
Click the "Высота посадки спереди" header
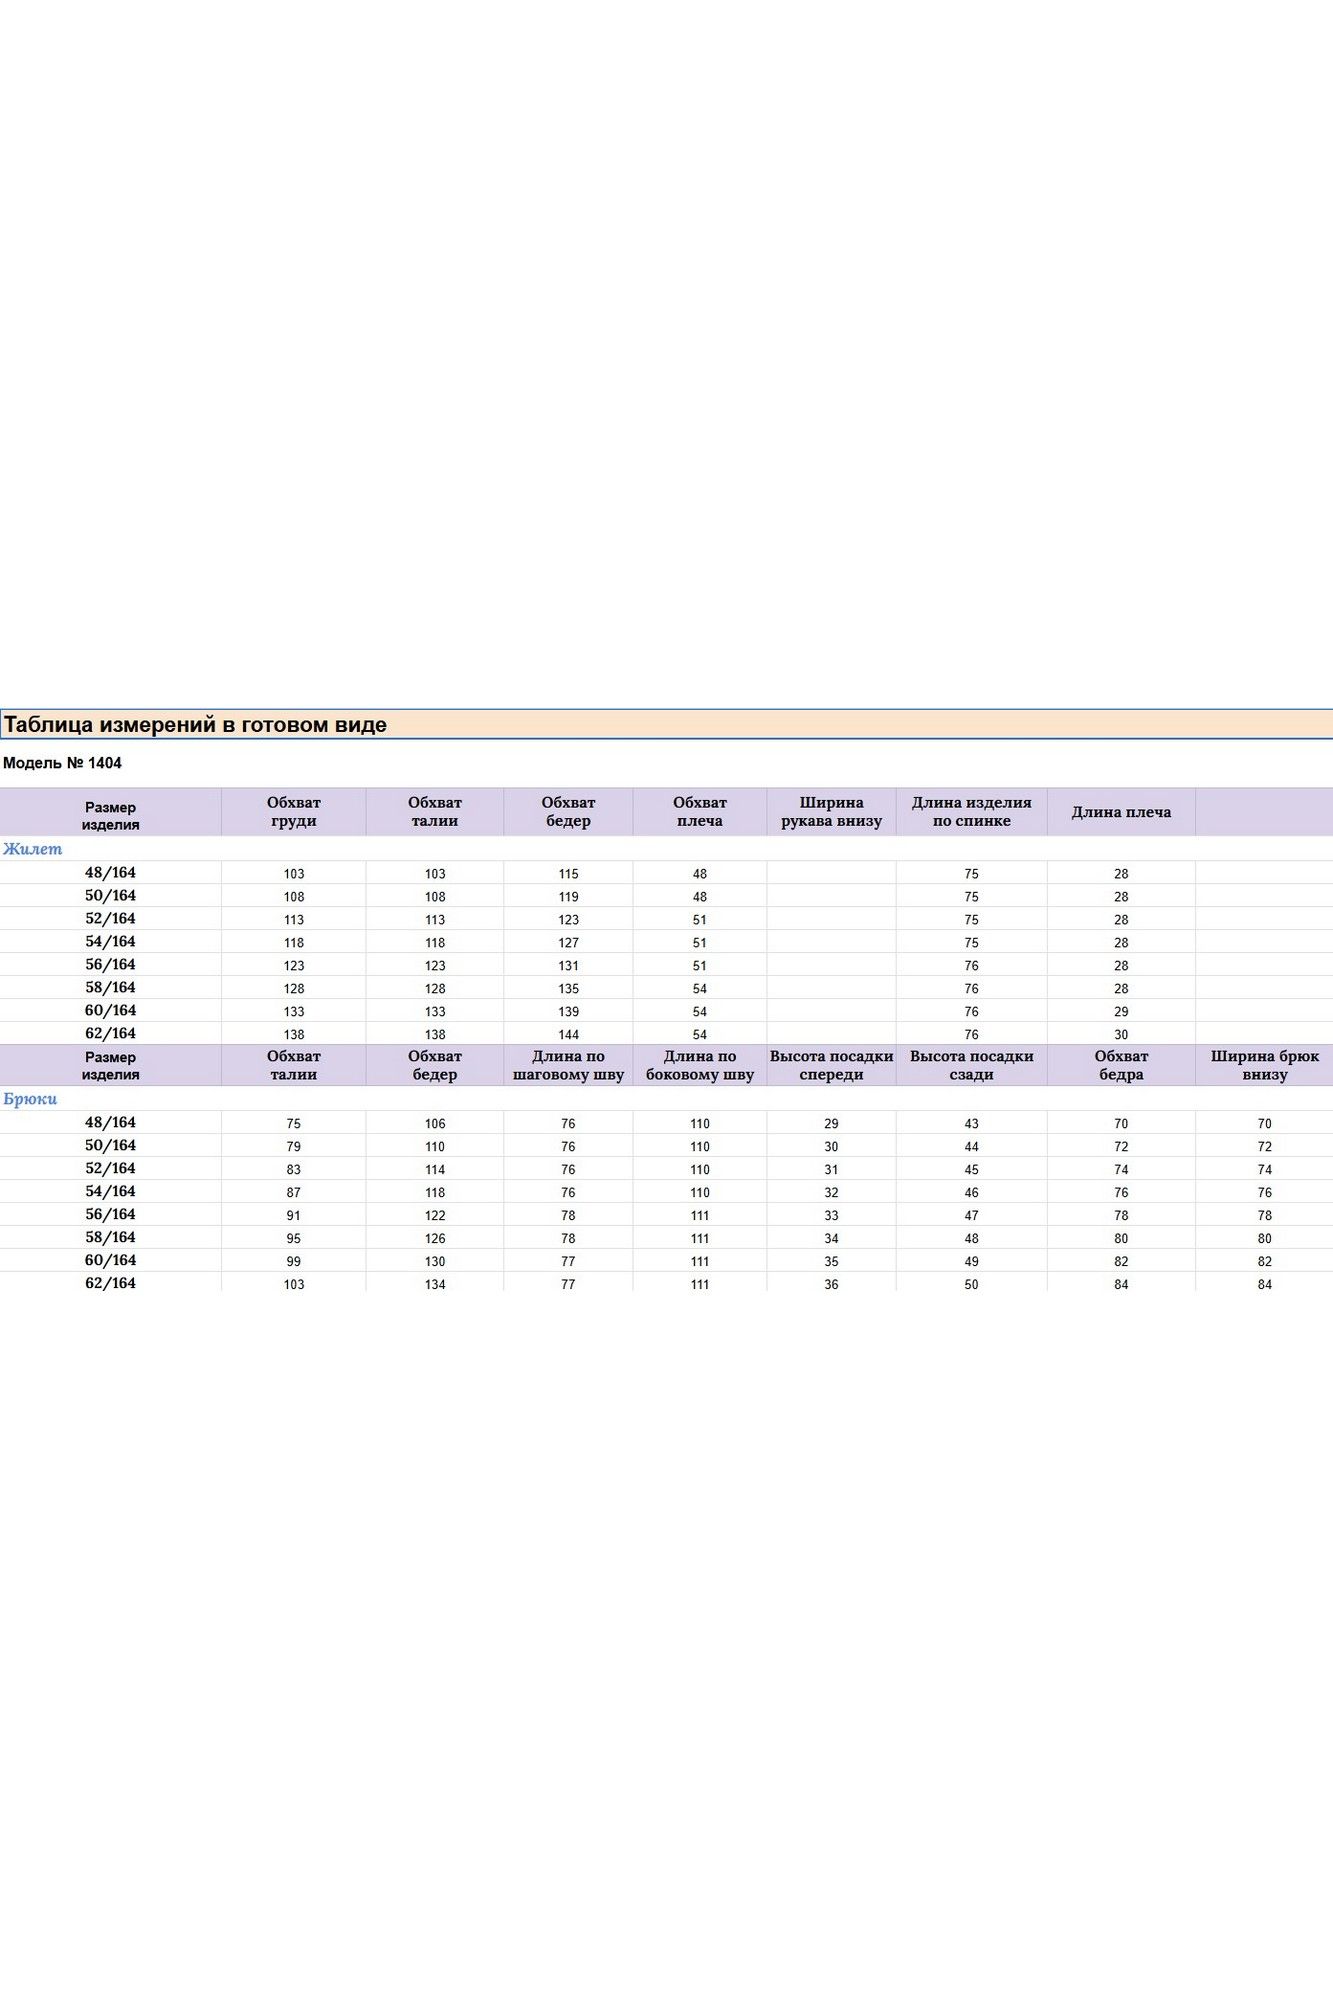click(831, 1066)
